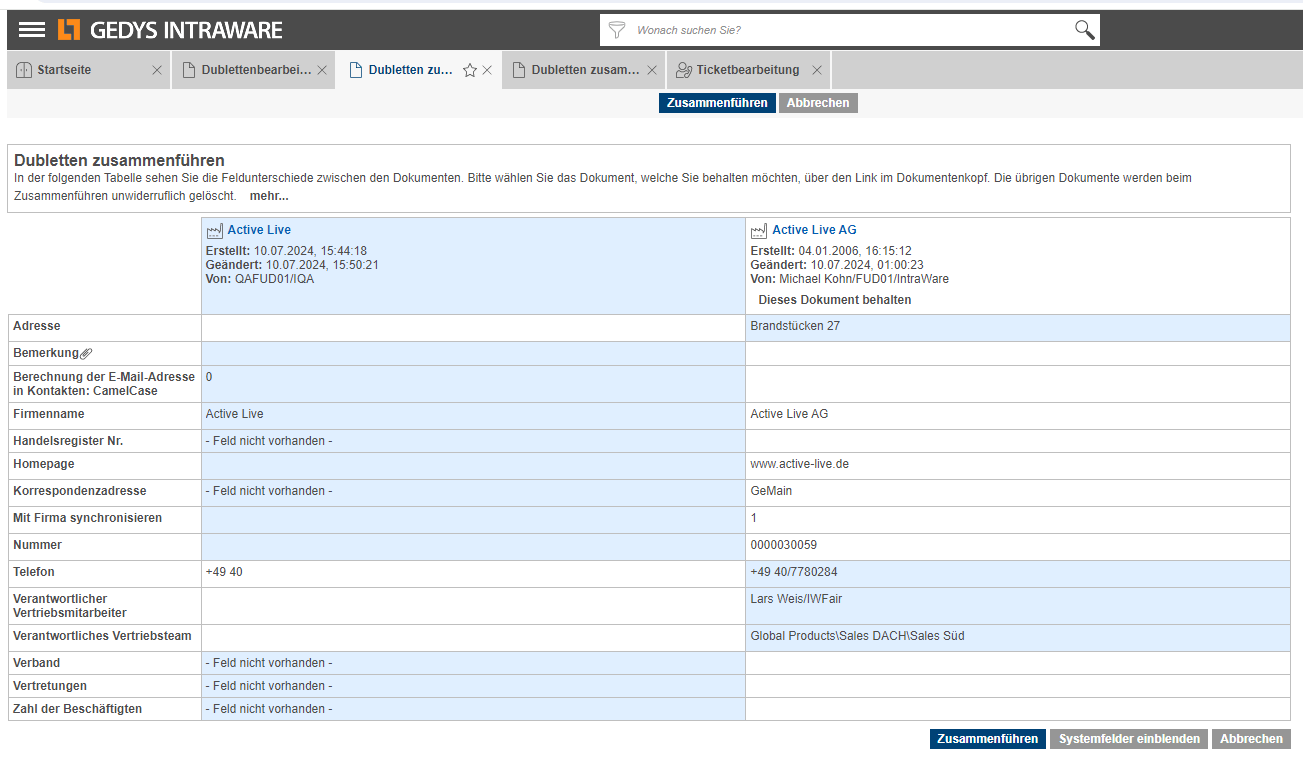Expand description with the mehr... link

click(269, 196)
